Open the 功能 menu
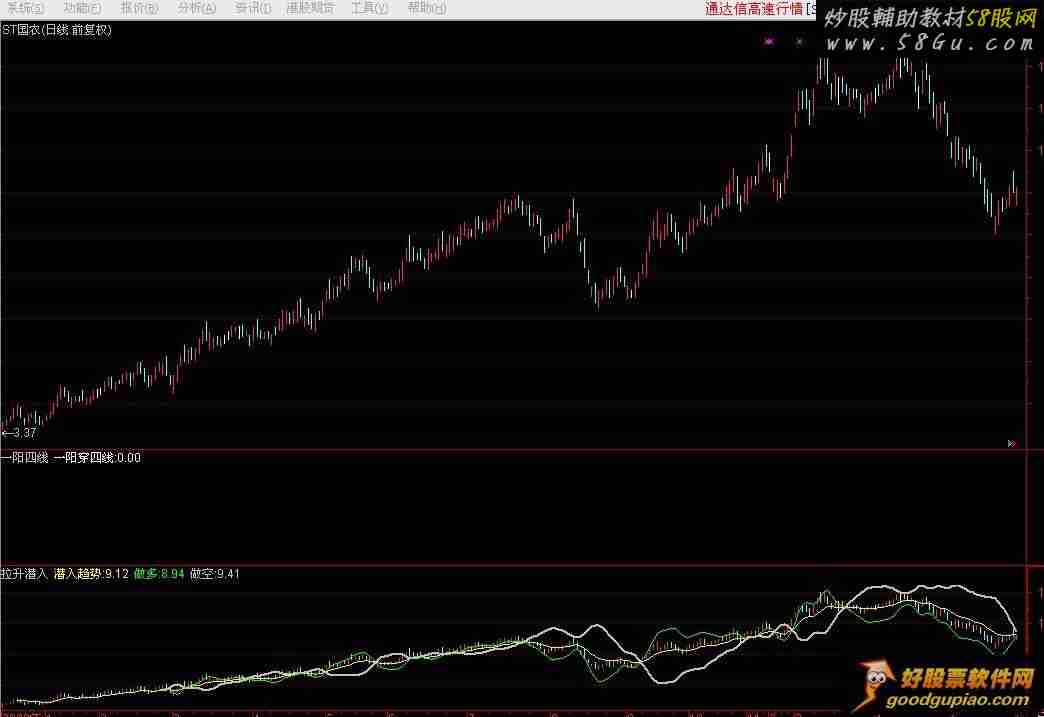Viewport: 1044px width, 717px height. [82, 8]
